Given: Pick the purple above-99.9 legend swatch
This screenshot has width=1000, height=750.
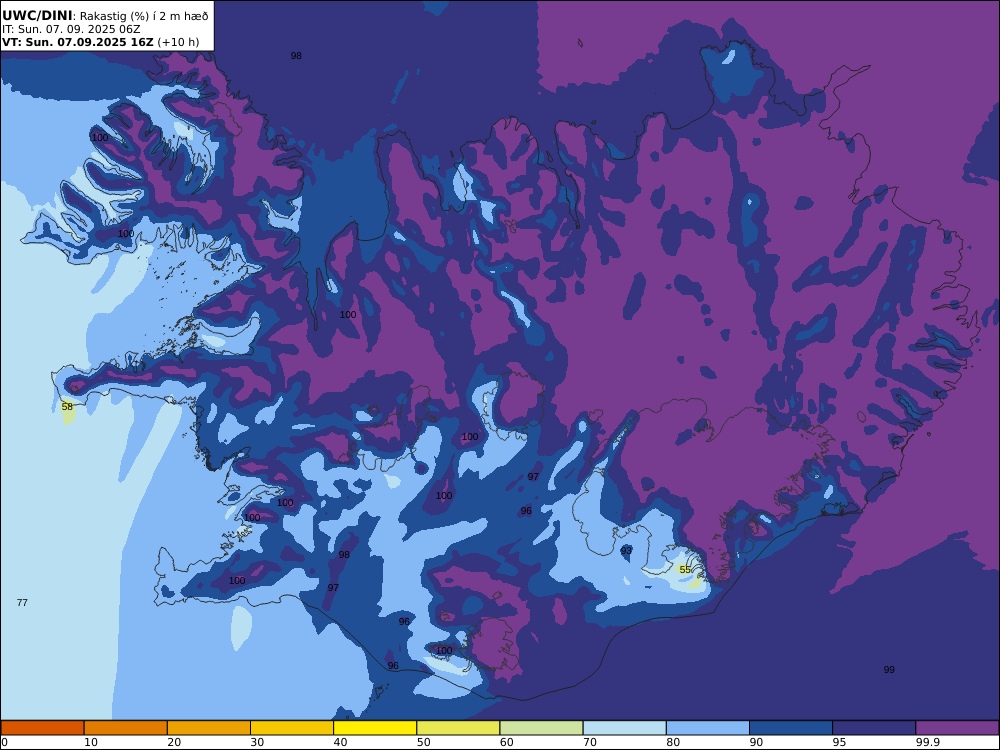Looking at the screenshot, I should [957, 728].
